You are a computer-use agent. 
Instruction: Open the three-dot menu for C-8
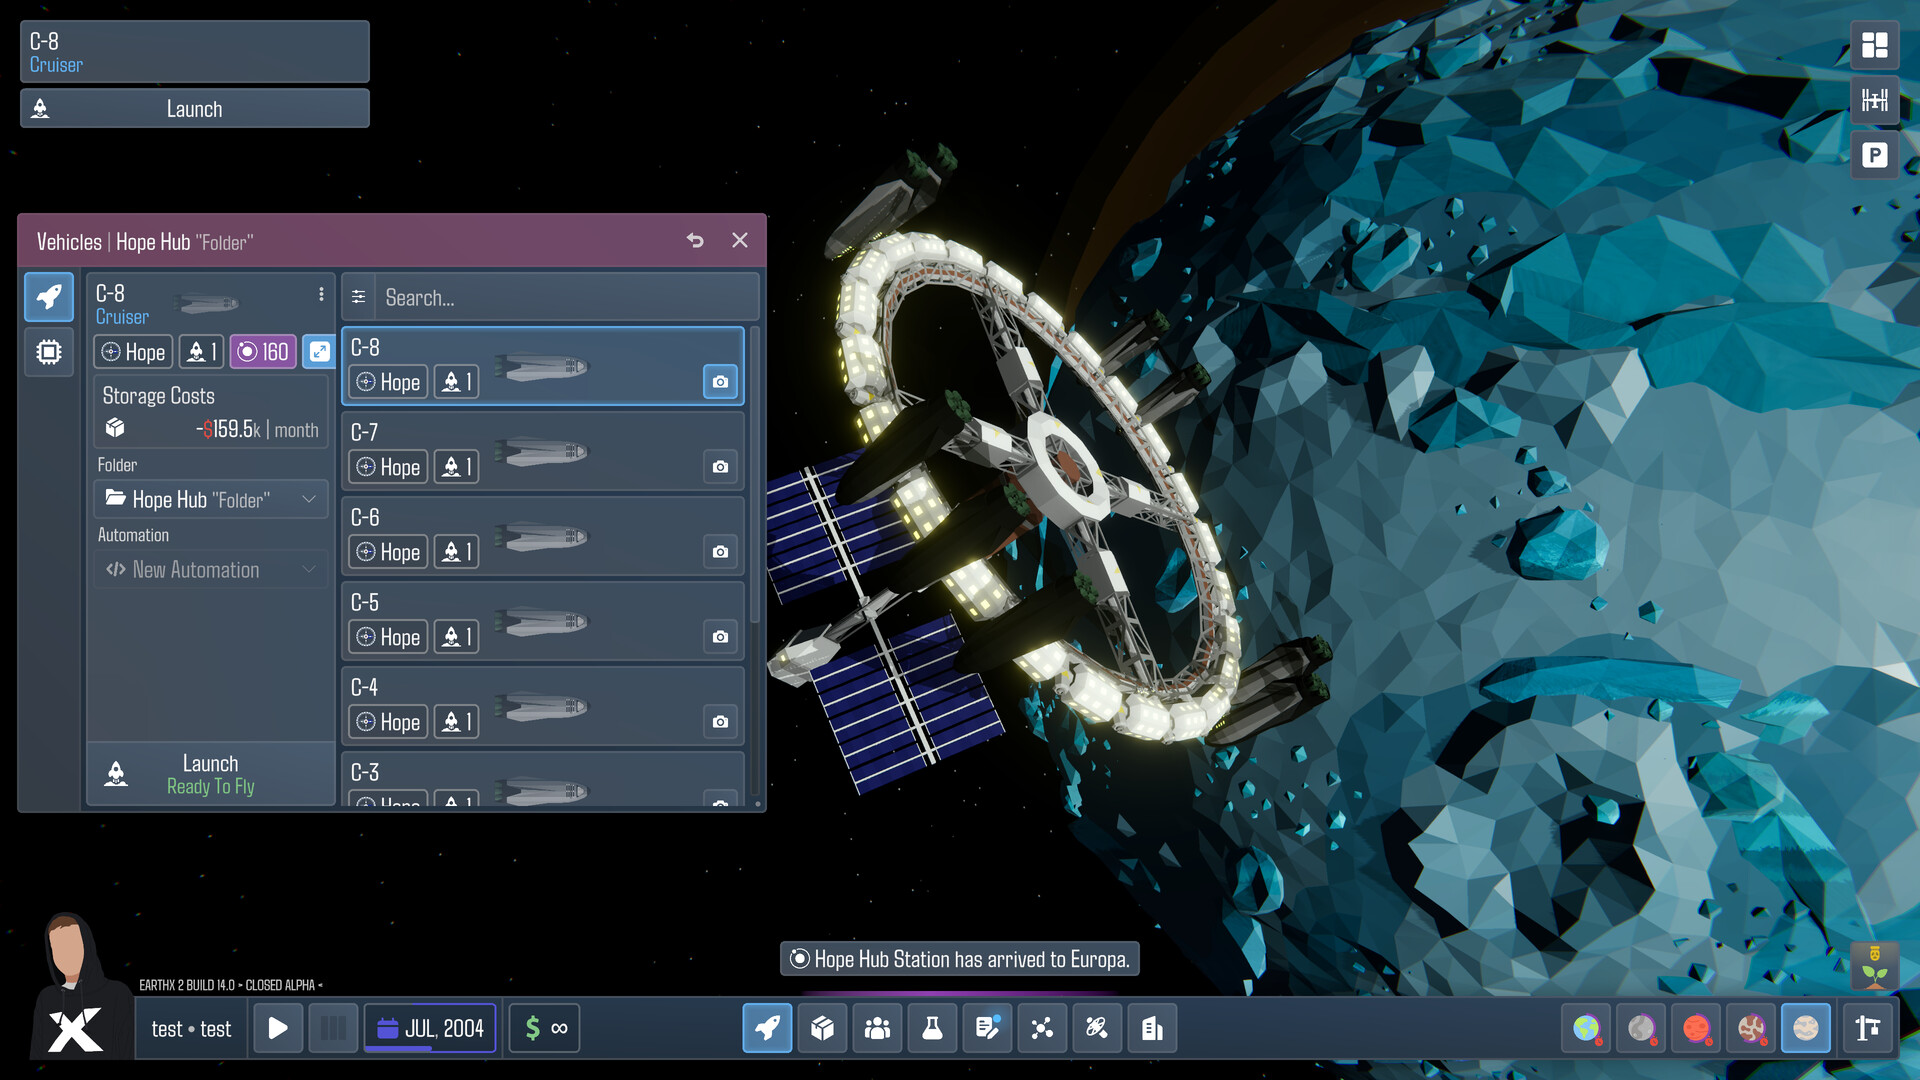coord(321,294)
